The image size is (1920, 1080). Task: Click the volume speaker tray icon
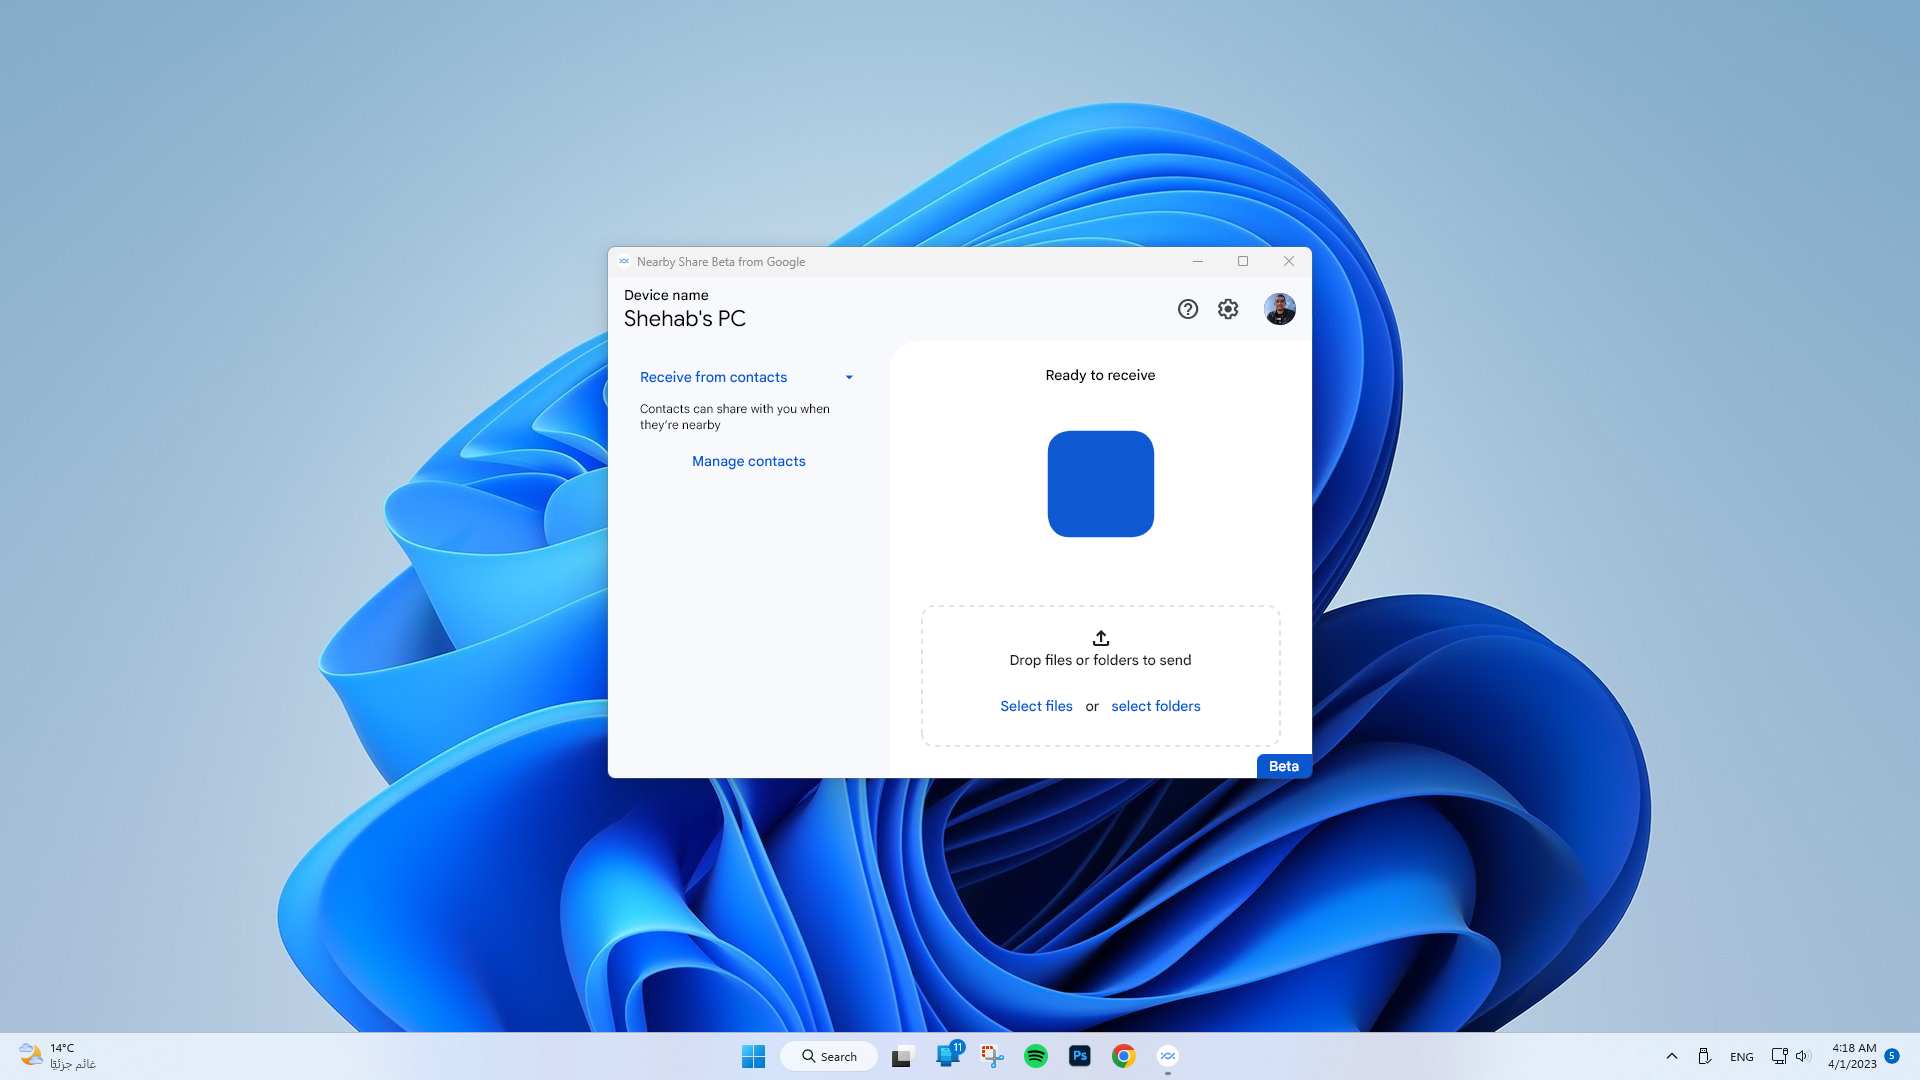point(1802,1056)
